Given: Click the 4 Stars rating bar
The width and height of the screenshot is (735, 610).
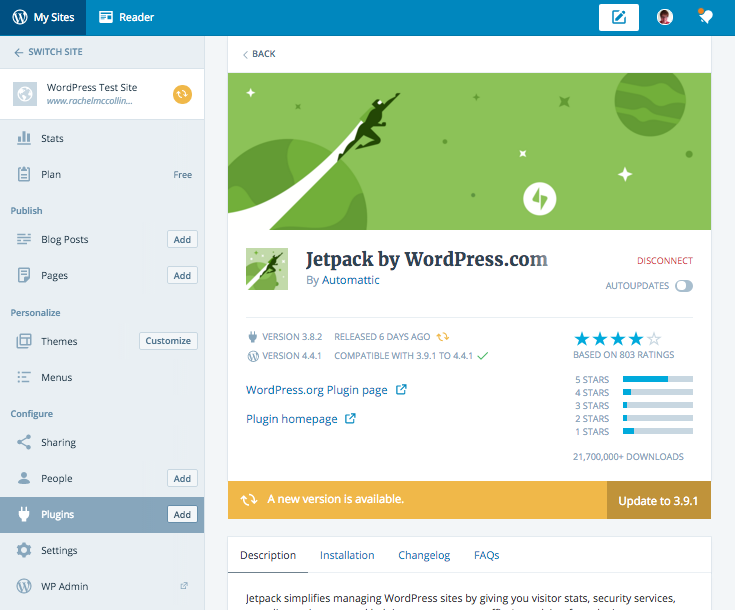Looking at the screenshot, I should 658,392.
